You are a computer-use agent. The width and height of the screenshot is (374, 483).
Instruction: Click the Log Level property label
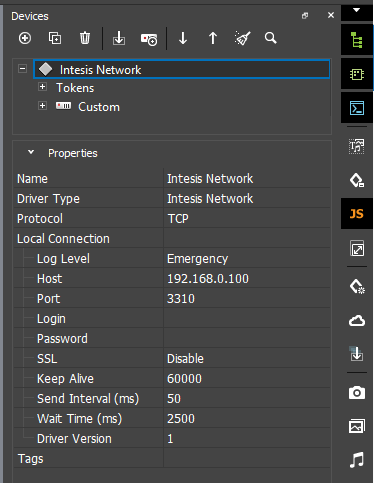coord(63,259)
